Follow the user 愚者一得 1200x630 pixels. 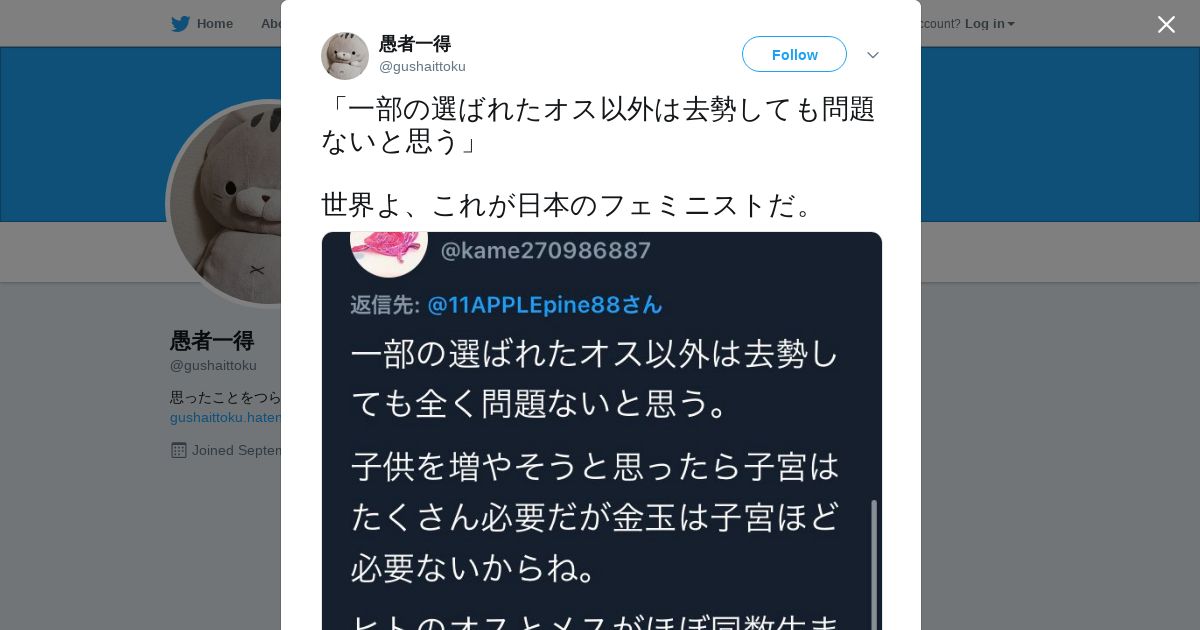[794, 54]
